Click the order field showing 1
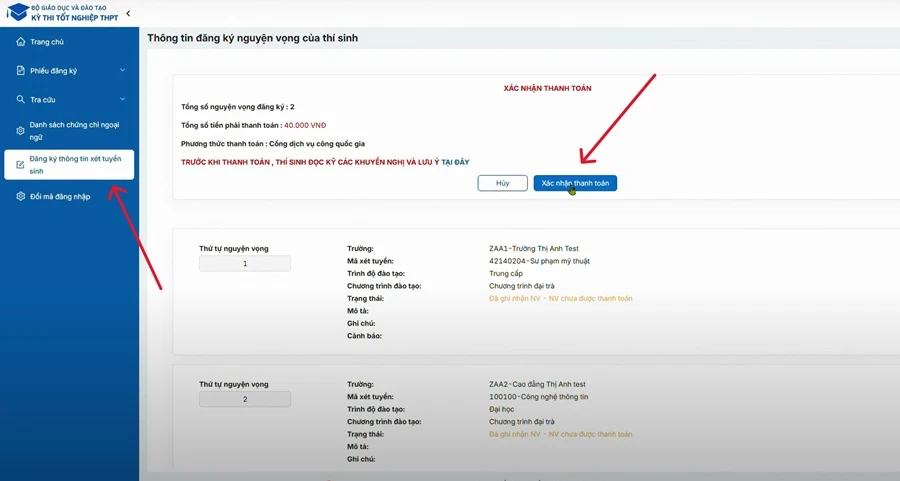The width and height of the screenshot is (900, 481). click(245, 263)
